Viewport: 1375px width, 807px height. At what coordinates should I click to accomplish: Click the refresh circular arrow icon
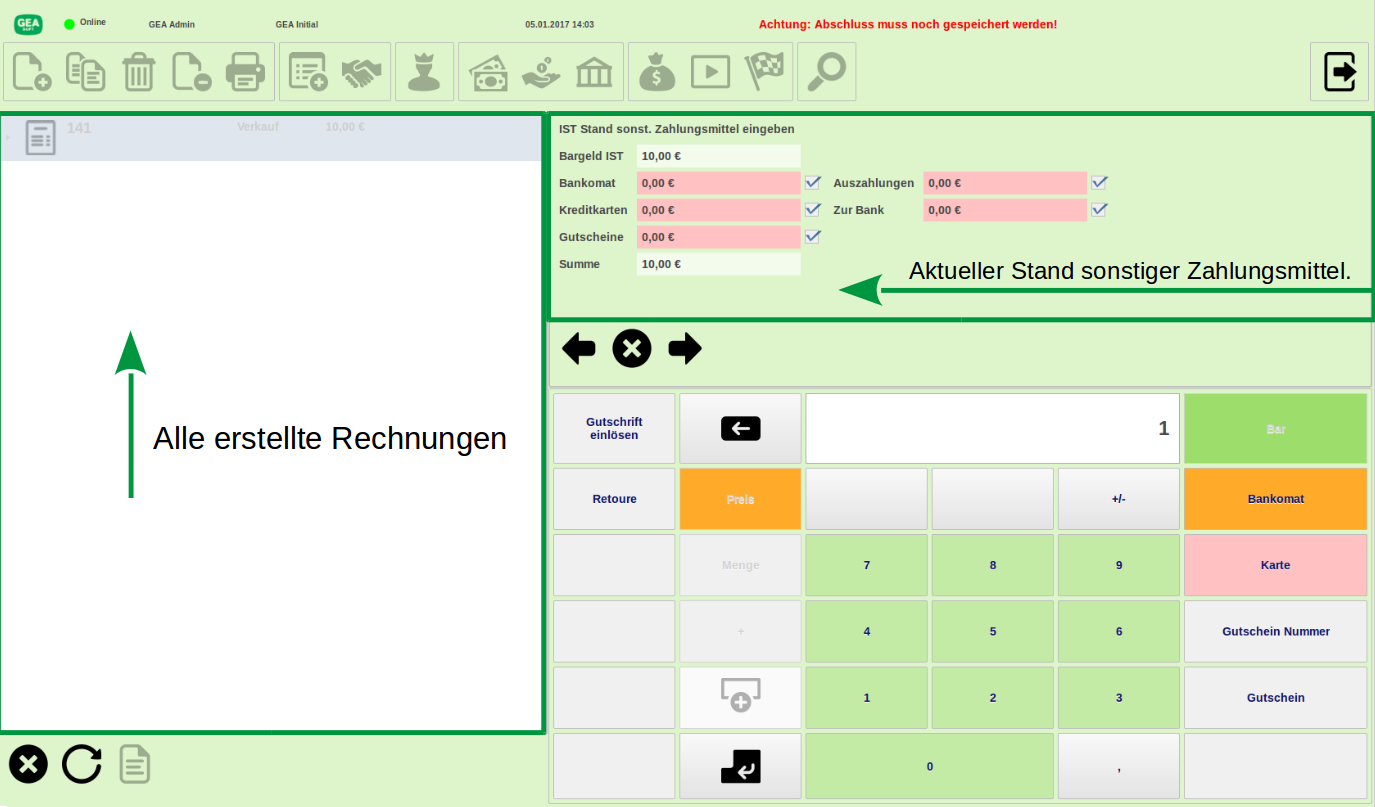(x=82, y=765)
